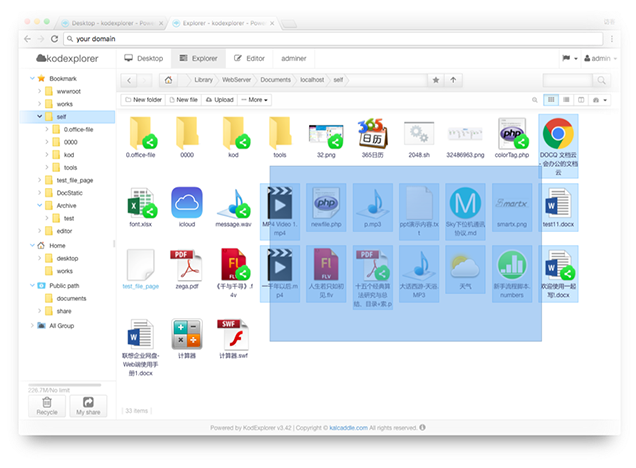Select the tools folder in file grid

tap(280, 134)
